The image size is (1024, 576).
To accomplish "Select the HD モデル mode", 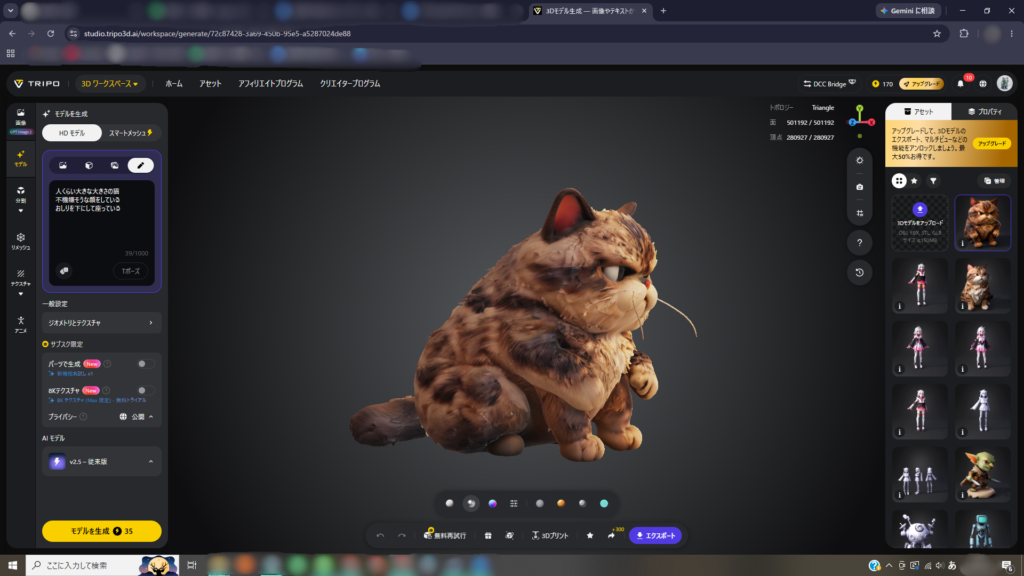I will (x=72, y=133).
